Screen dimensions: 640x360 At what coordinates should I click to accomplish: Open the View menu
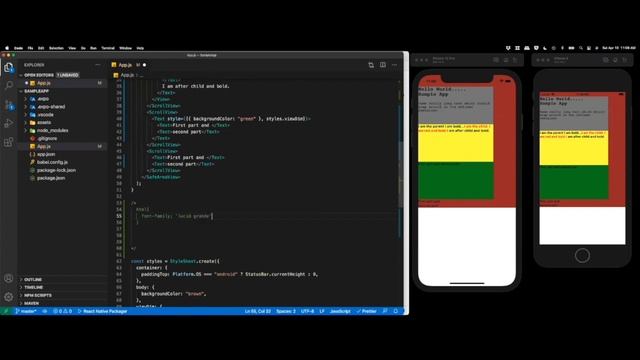point(72,48)
